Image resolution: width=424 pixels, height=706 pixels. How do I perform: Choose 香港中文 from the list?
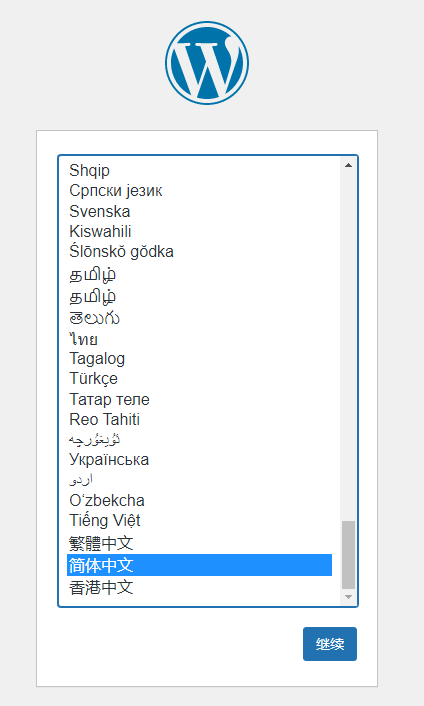click(199, 587)
